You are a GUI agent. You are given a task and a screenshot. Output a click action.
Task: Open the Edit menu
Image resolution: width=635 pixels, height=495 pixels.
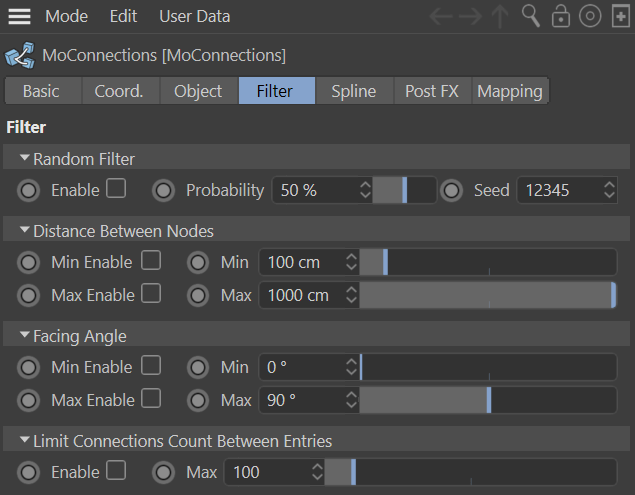[123, 17]
